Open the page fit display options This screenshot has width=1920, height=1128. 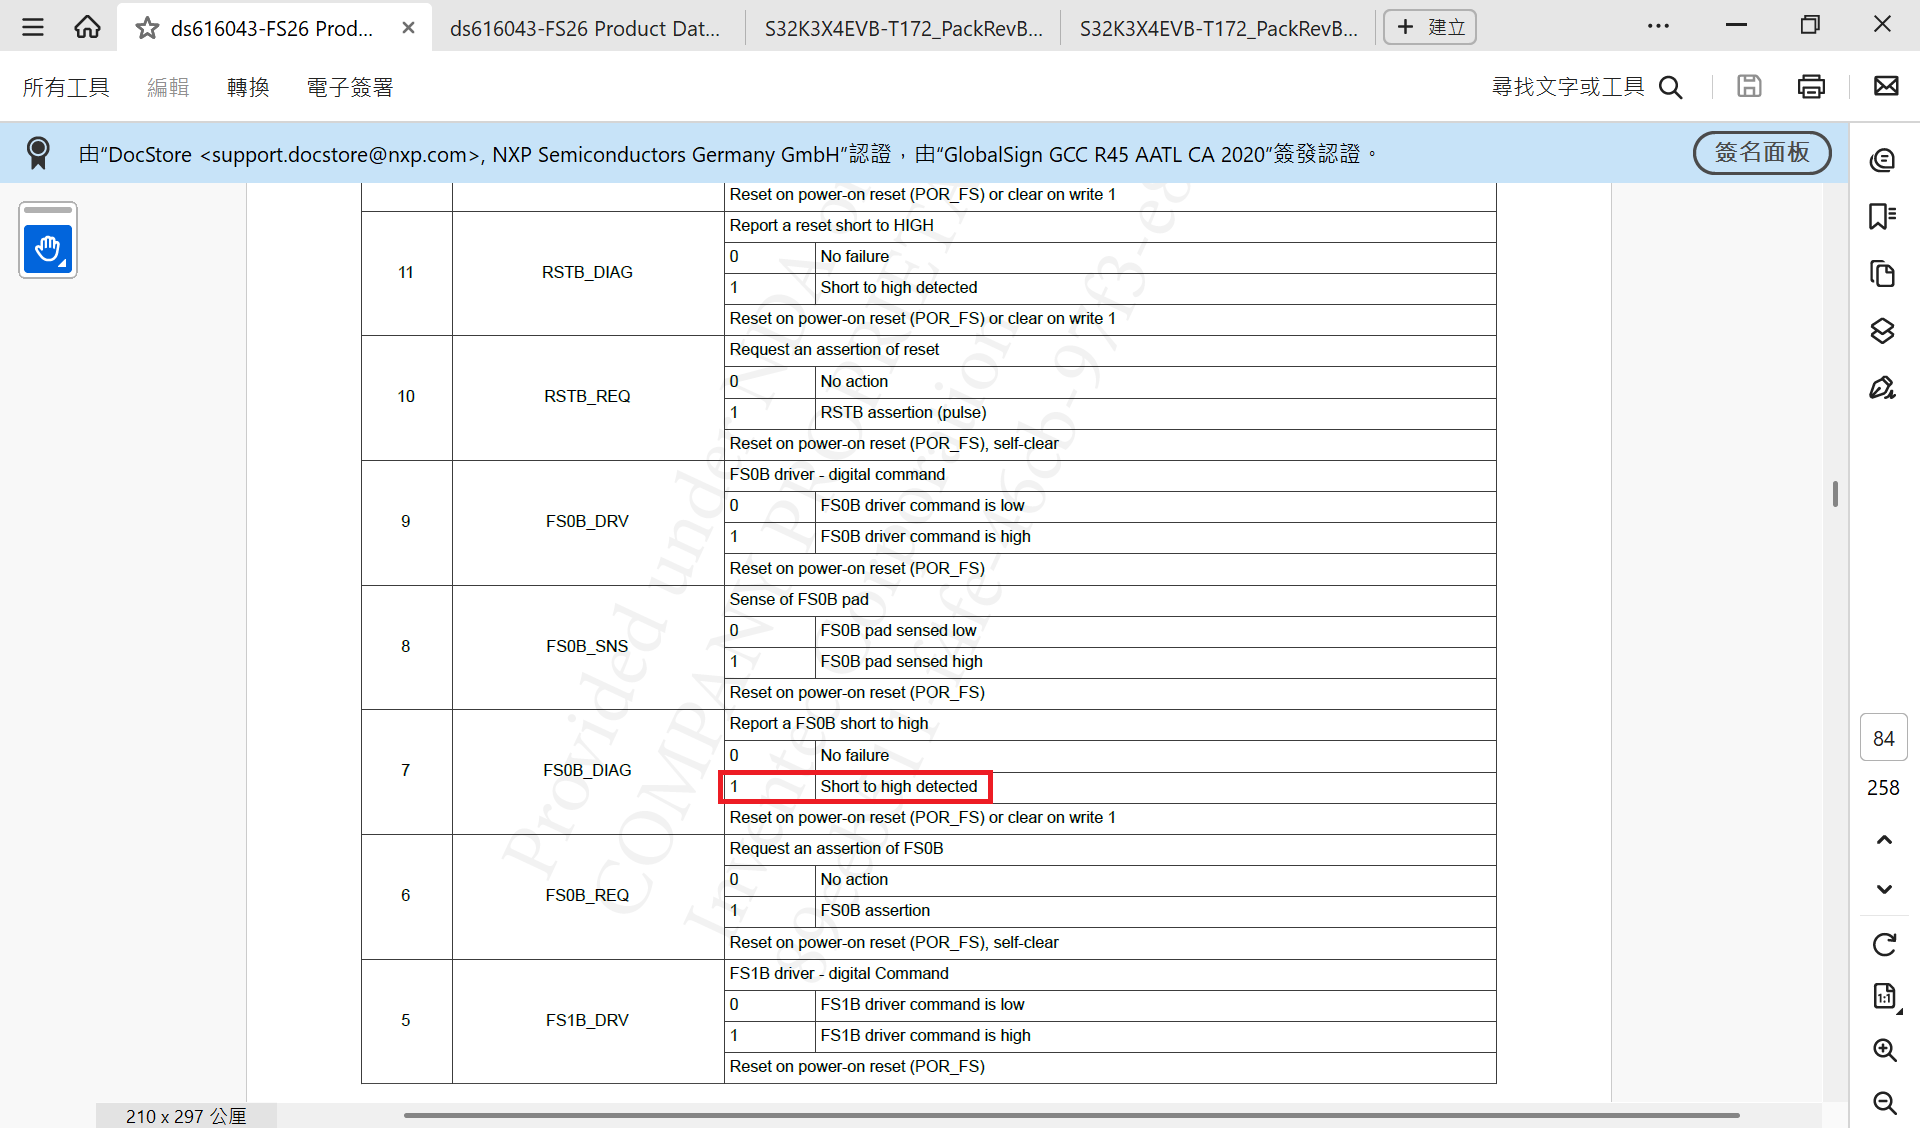1884,996
